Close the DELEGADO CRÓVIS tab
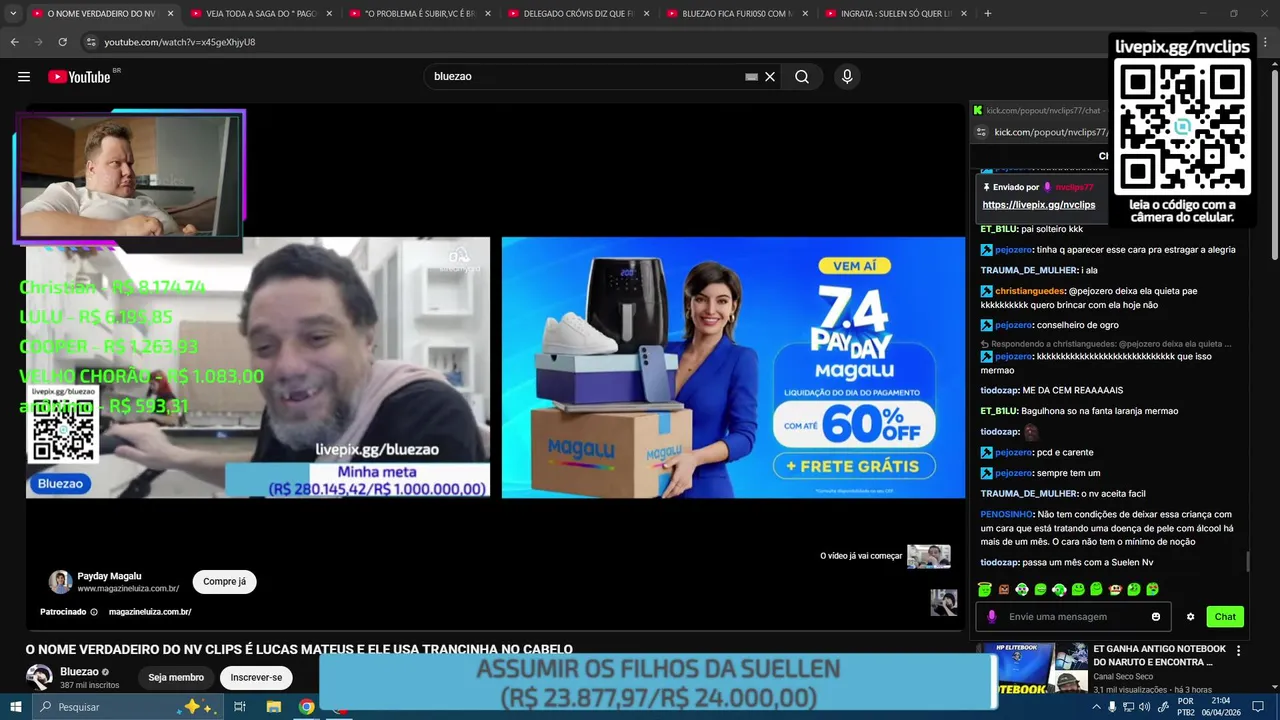1280x720 pixels. tap(646, 14)
